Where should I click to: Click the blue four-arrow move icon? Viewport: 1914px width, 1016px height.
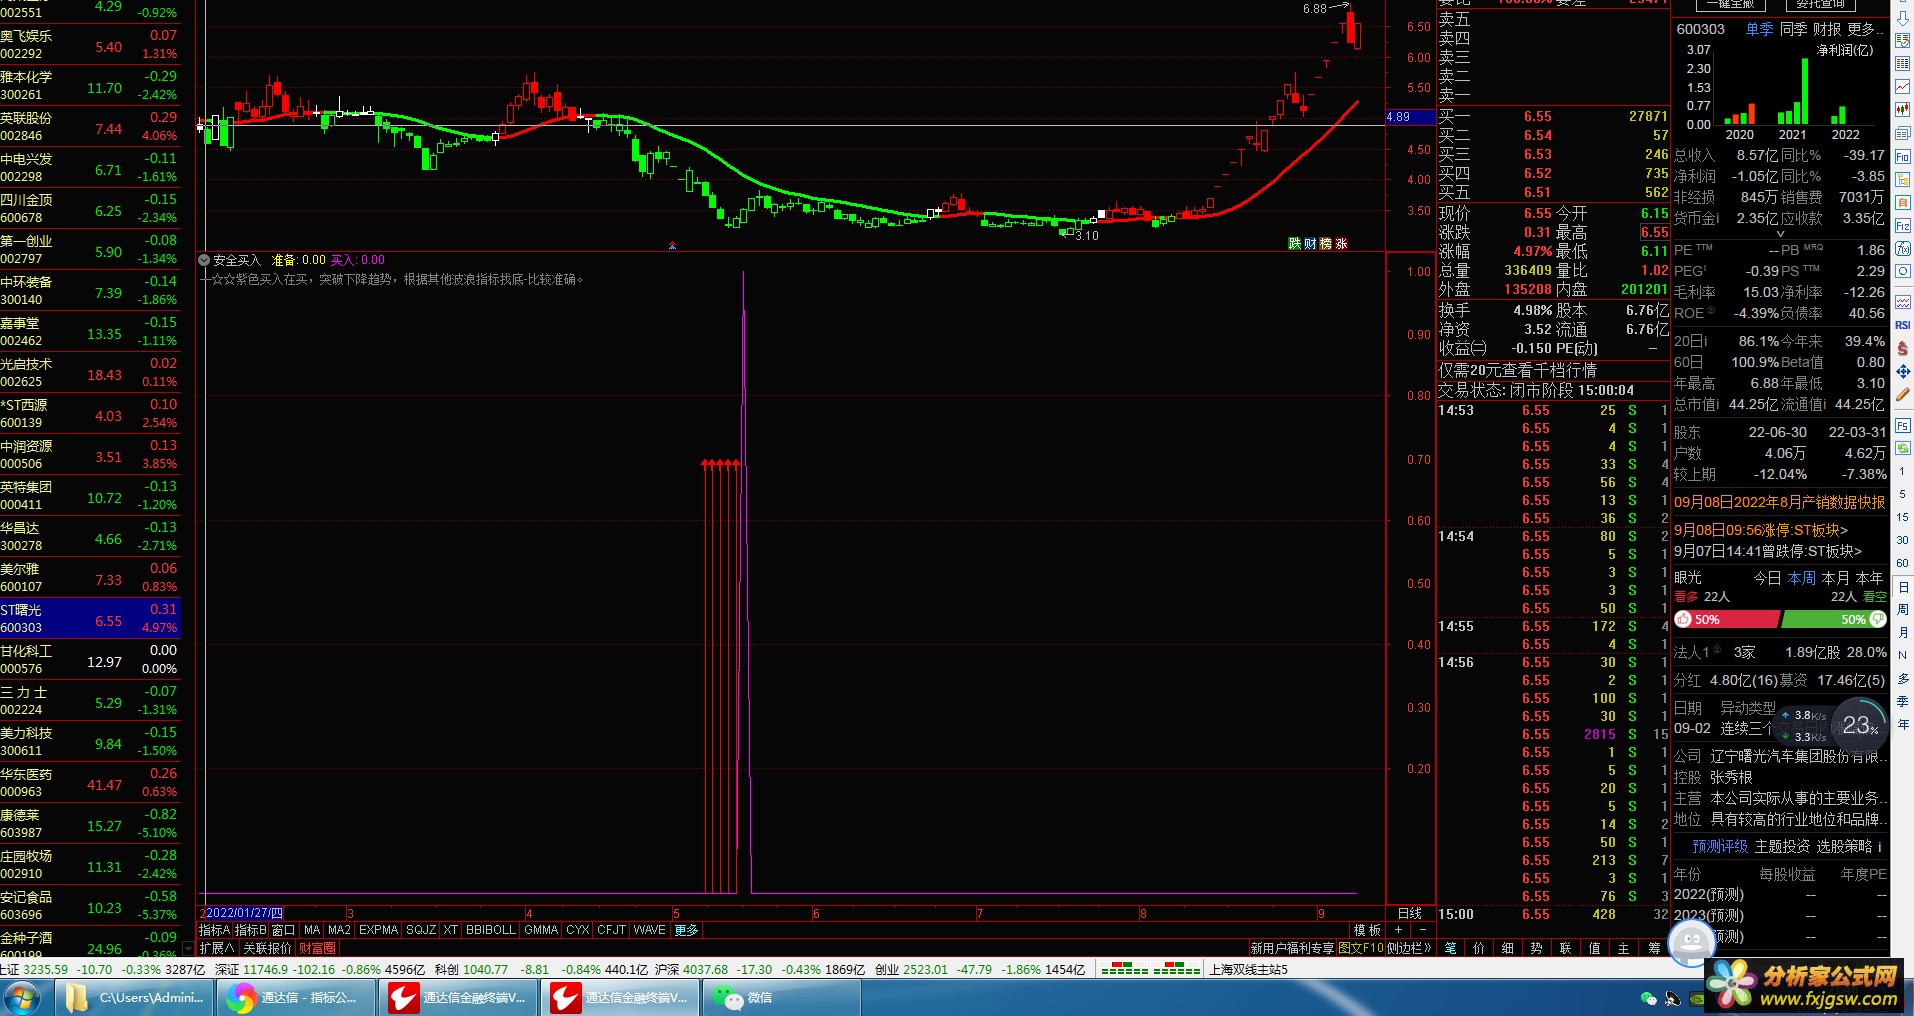[x=1902, y=369]
